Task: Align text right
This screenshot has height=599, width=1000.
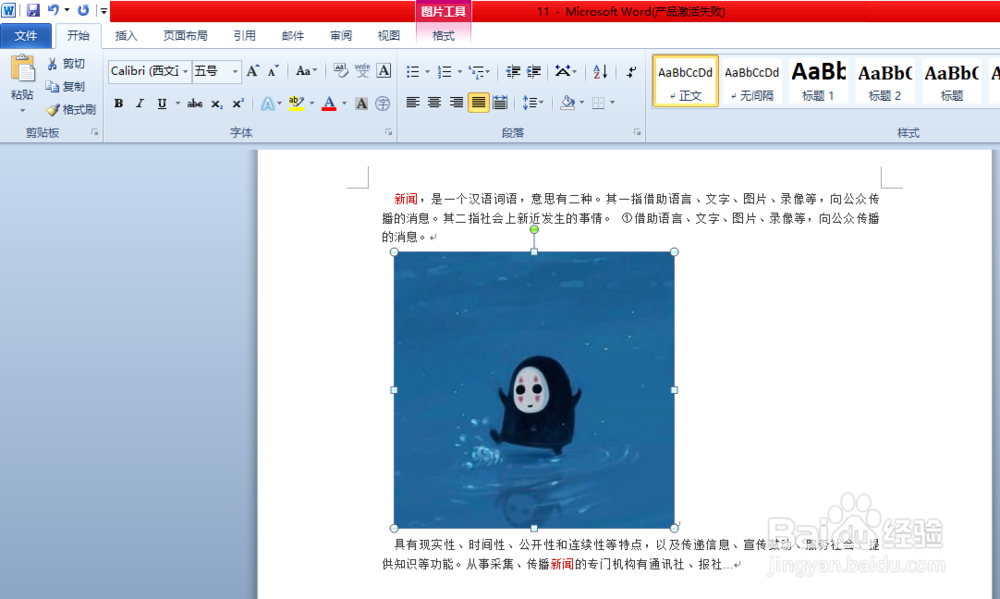Action: pyautogui.click(x=456, y=103)
